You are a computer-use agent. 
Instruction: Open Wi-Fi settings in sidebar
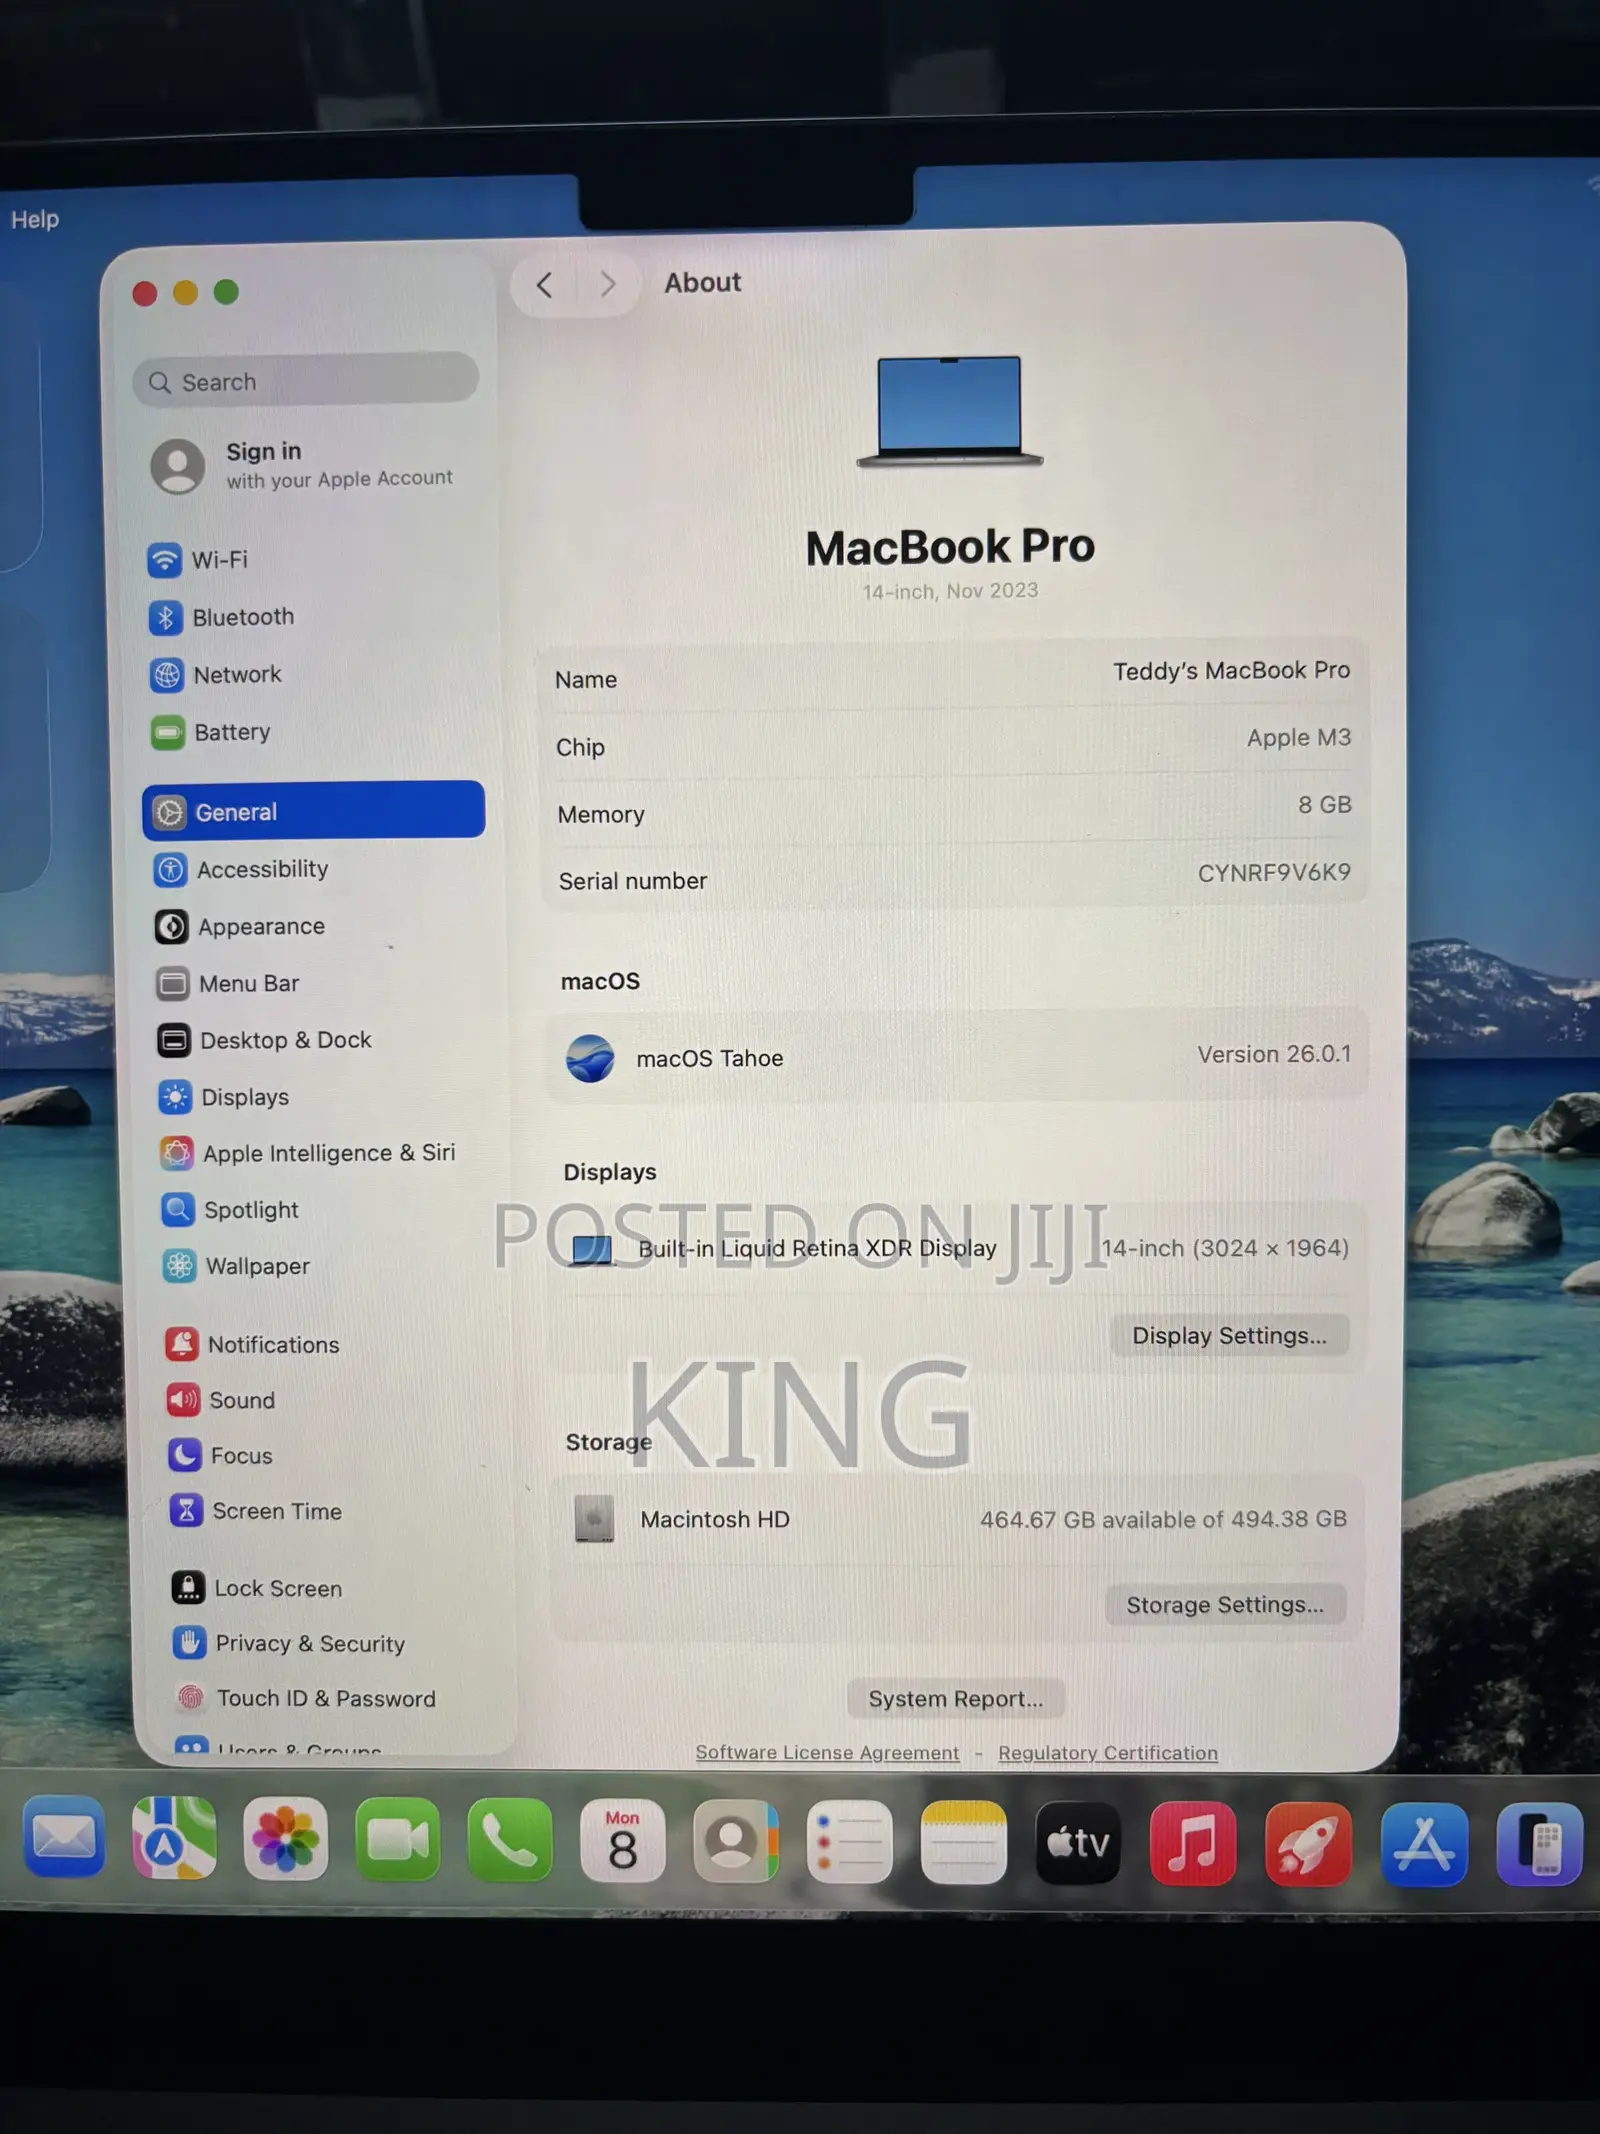tap(198, 560)
